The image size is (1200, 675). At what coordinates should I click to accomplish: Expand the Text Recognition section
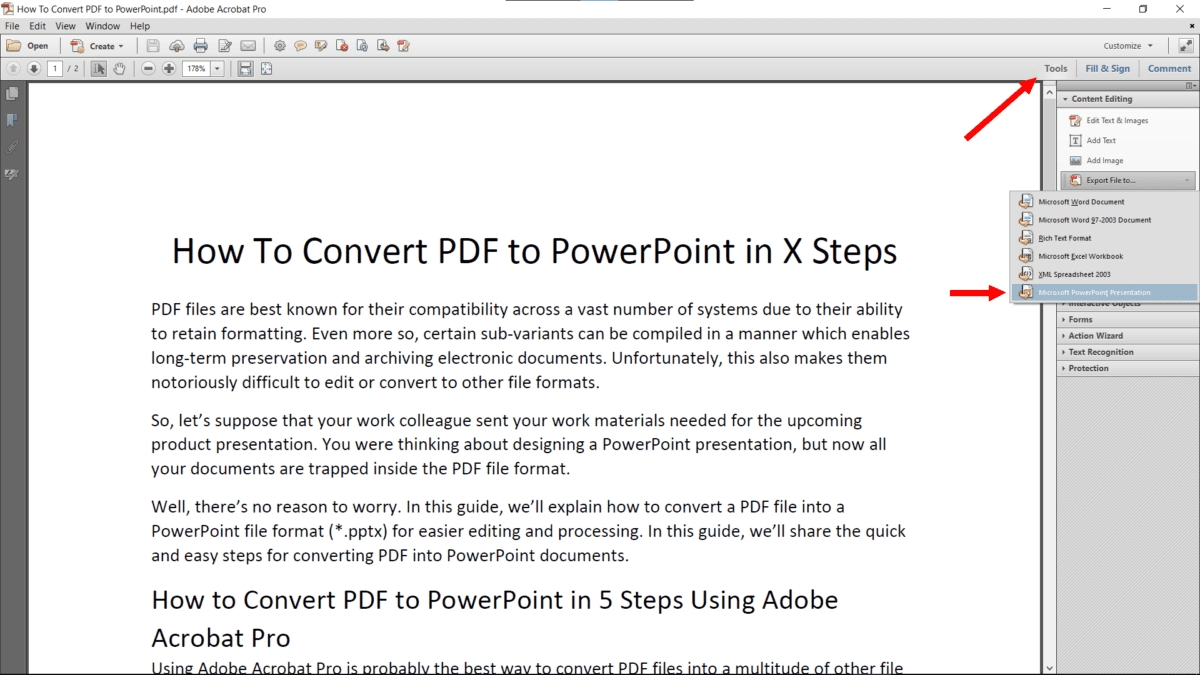click(1128, 352)
